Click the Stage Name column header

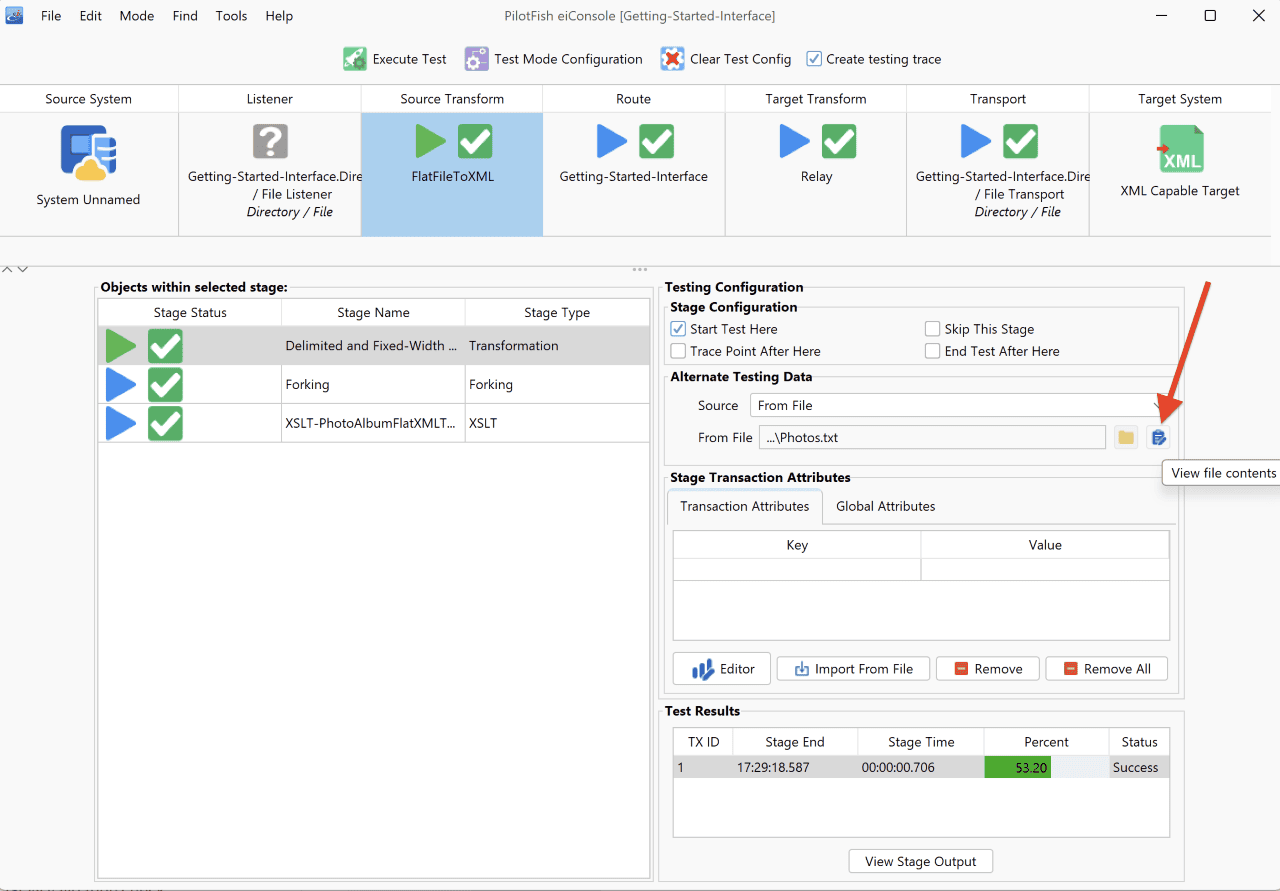pyautogui.click(x=373, y=313)
